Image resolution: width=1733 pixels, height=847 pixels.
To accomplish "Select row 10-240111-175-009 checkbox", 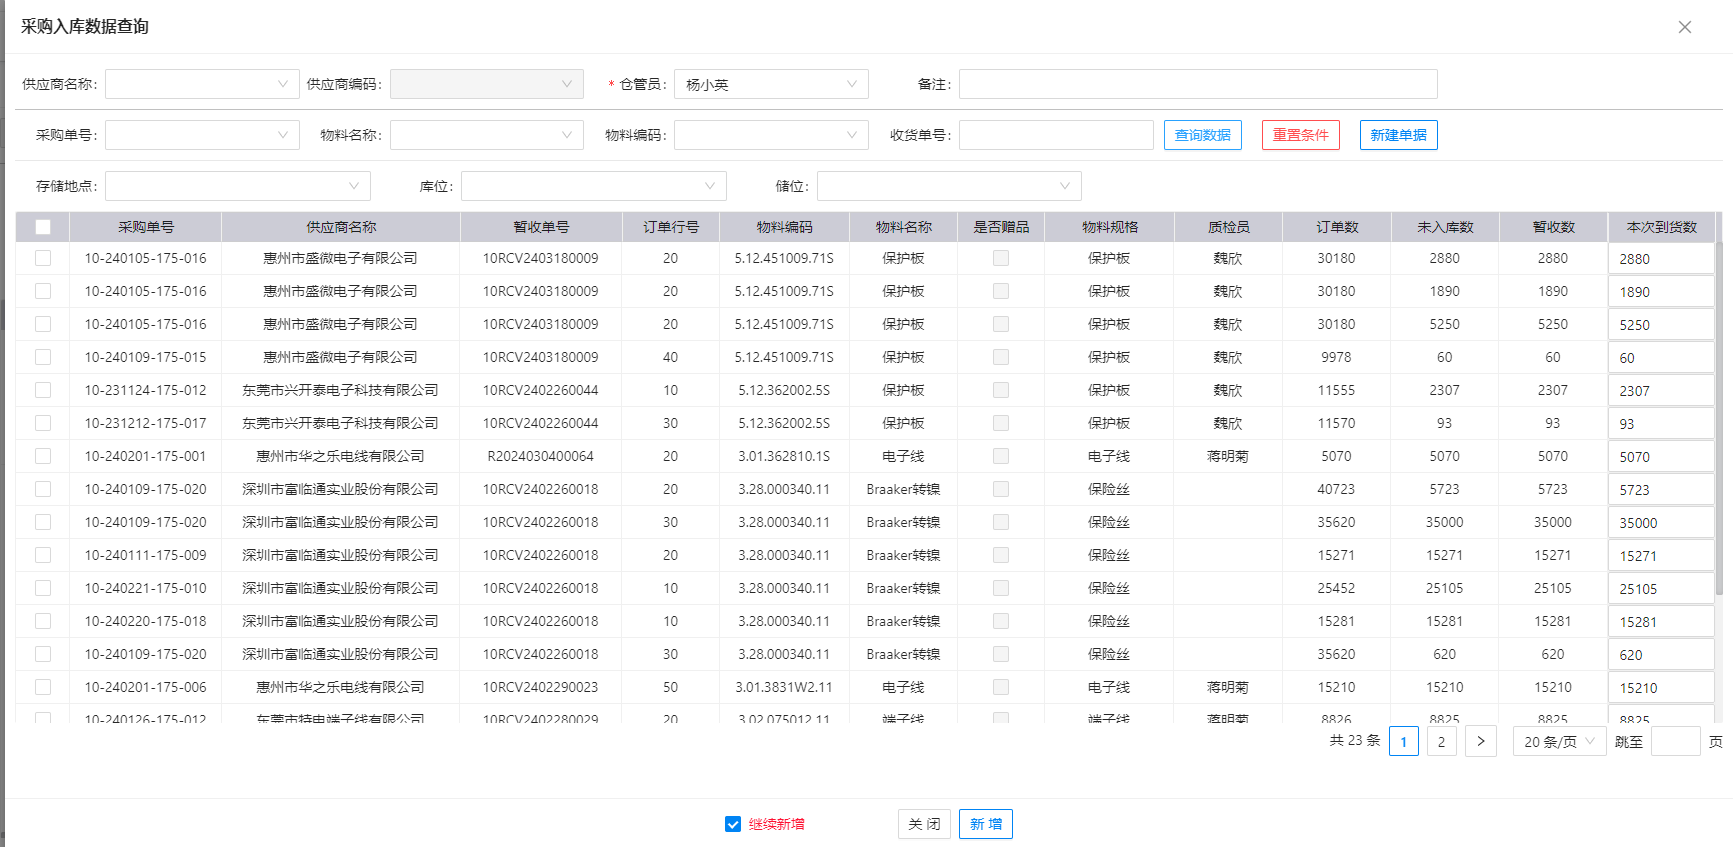I will pos(43,555).
